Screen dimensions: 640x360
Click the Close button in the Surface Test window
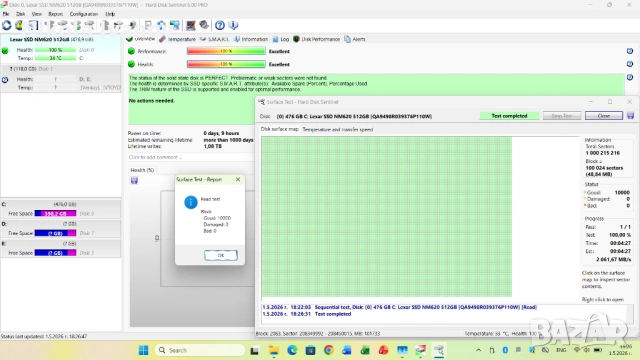coord(604,116)
